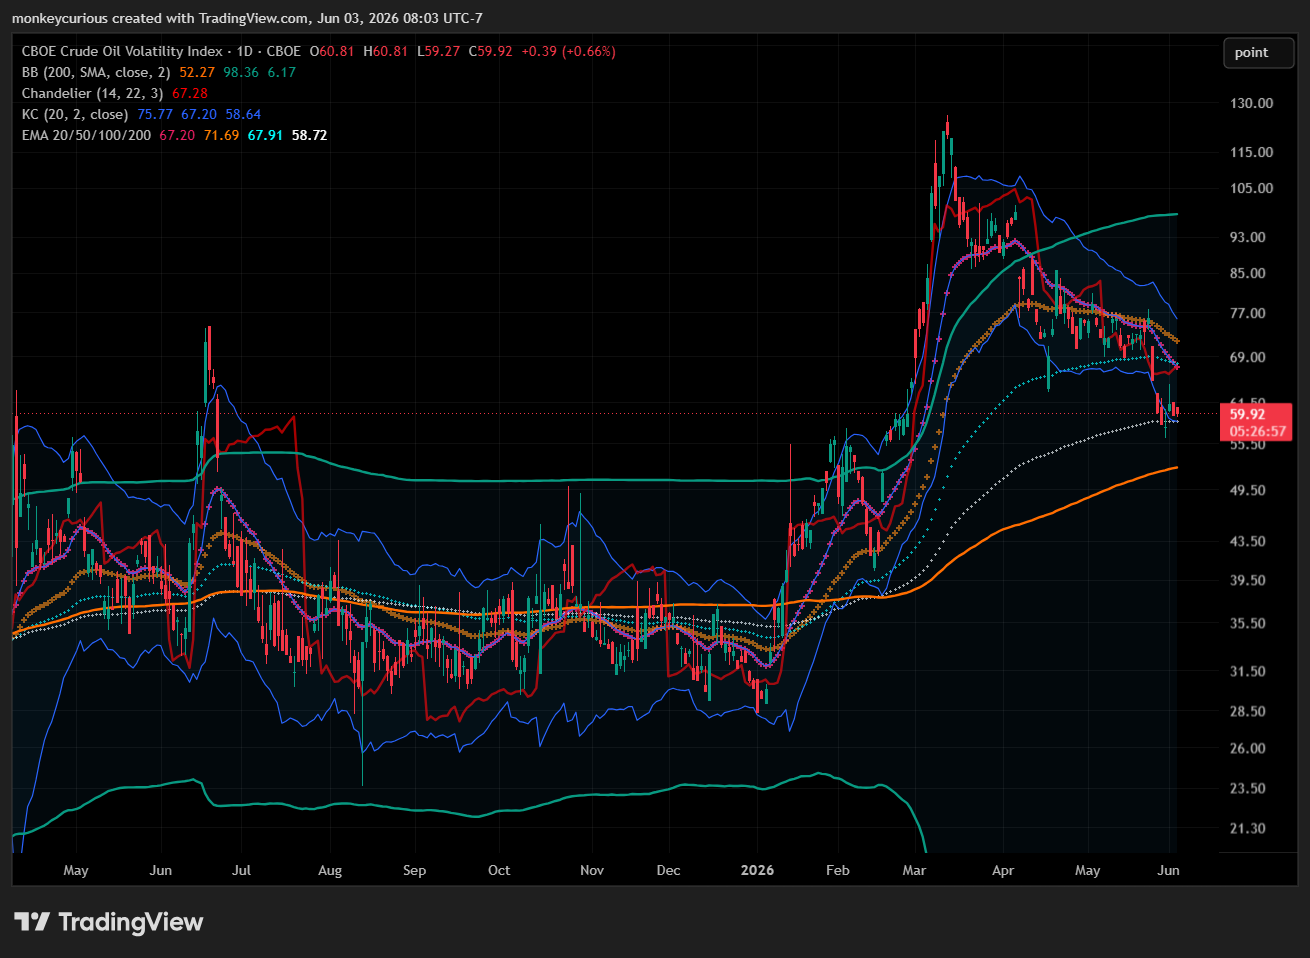Click the change value +0.39 (+0.66%)
The height and width of the screenshot is (958, 1310).
point(568,51)
